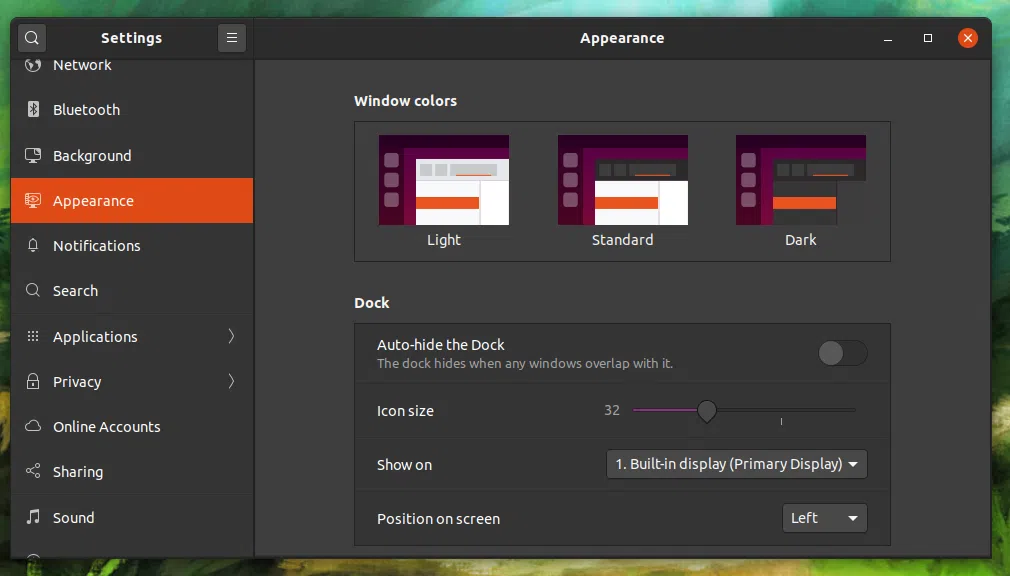1010x576 pixels.
Task: Open the Position on screen dropdown
Action: pyautogui.click(x=824, y=518)
